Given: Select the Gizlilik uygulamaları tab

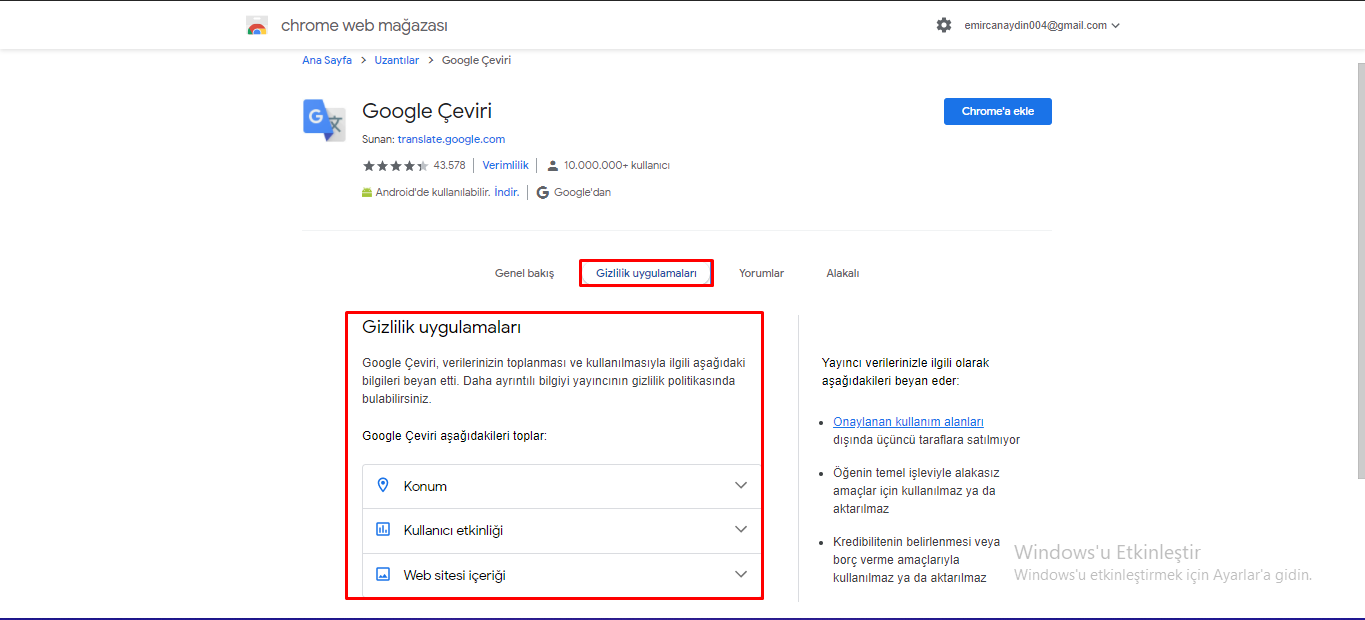Looking at the screenshot, I should click(646, 273).
